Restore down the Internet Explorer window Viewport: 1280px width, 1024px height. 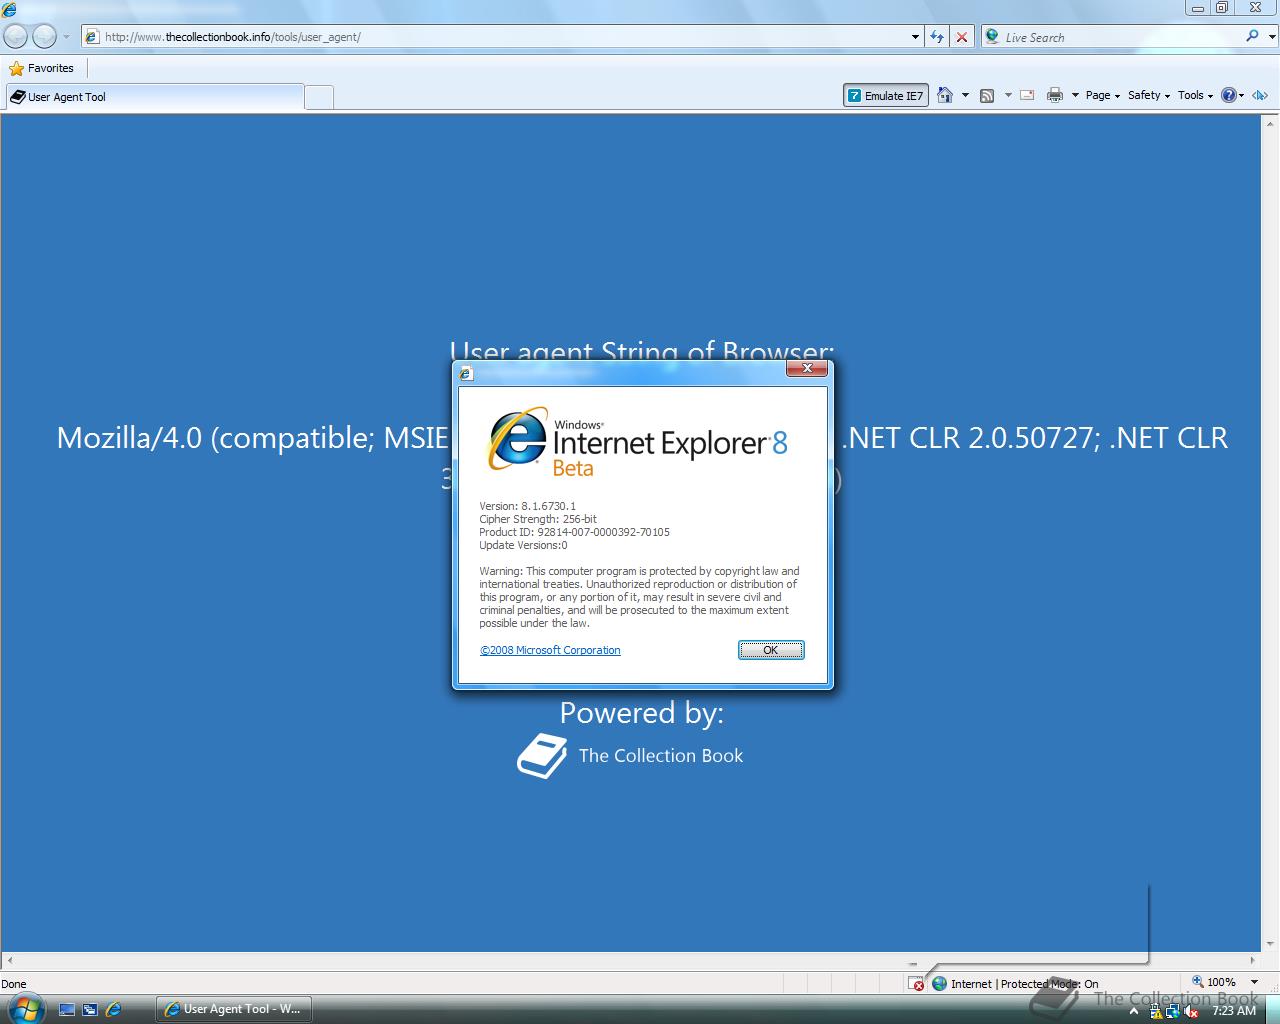point(1222,8)
